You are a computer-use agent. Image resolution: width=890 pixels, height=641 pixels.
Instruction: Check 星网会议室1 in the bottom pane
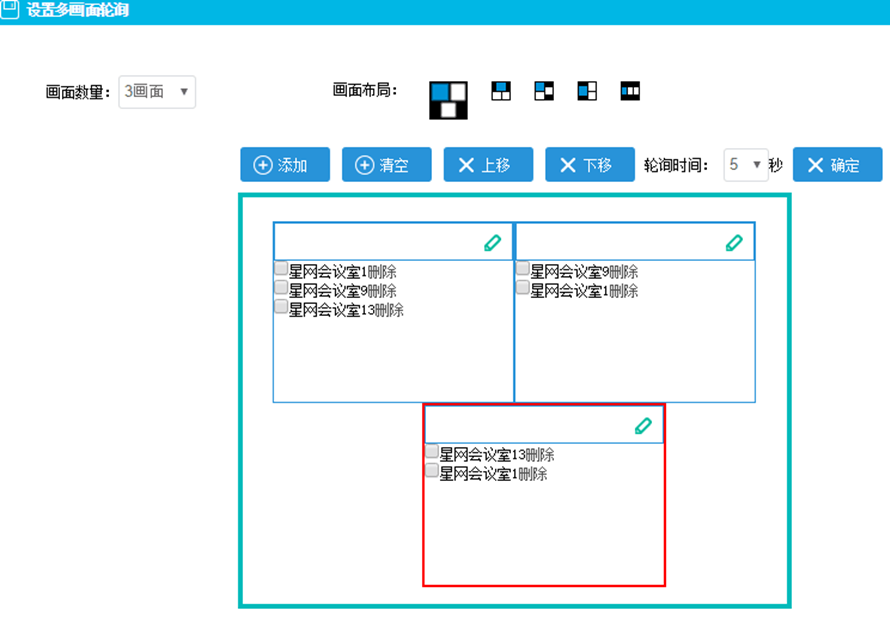coord(432,471)
